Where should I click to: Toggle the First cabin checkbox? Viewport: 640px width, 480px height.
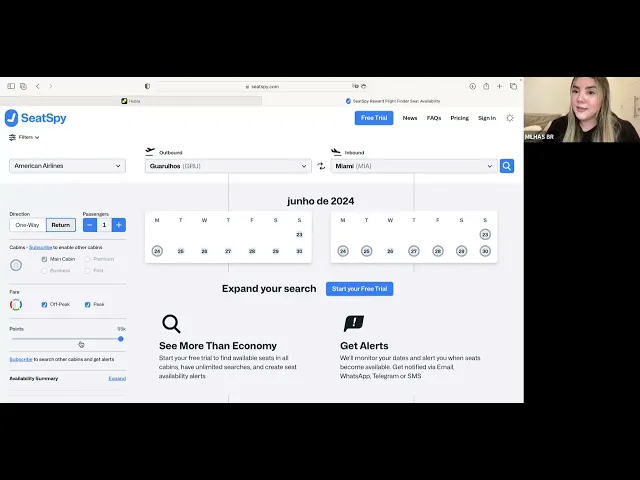87,271
